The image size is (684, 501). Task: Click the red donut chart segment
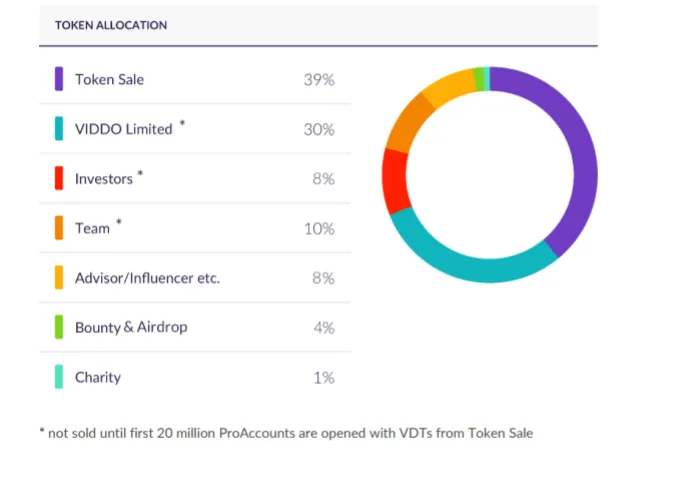click(395, 181)
